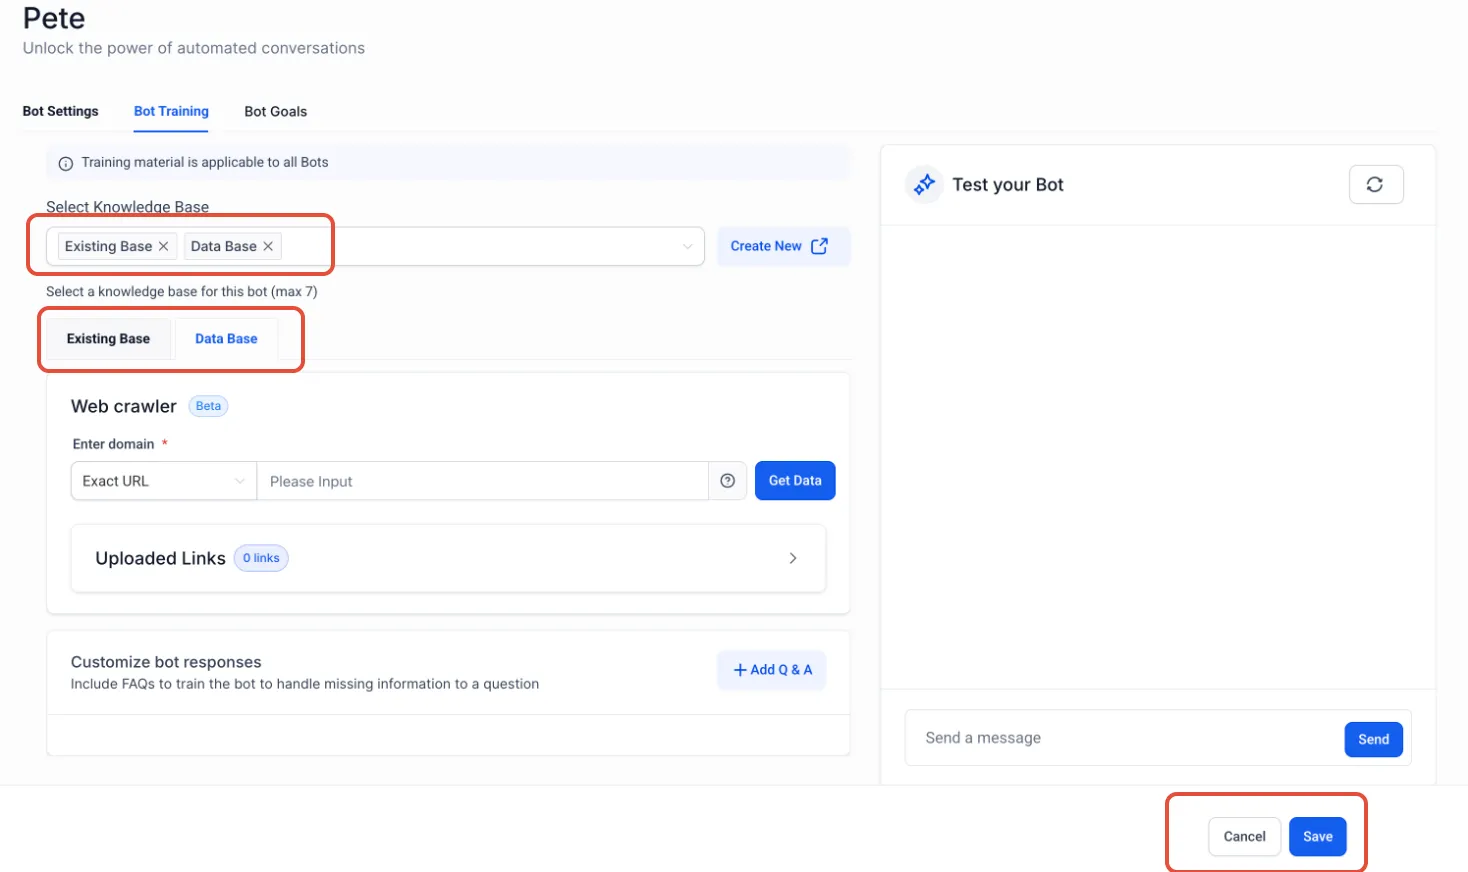Click the sparkle icon beside Test your Bot
The width and height of the screenshot is (1468, 872).
[x=924, y=184]
